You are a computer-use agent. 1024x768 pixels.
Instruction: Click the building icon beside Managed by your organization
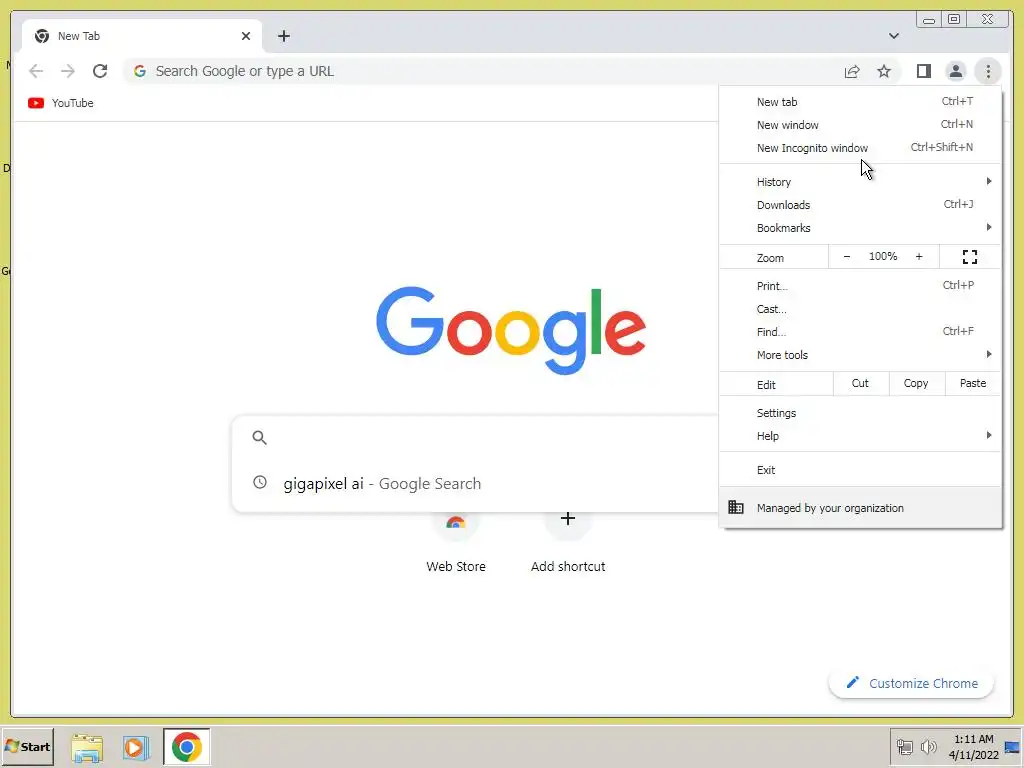click(x=736, y=507)
